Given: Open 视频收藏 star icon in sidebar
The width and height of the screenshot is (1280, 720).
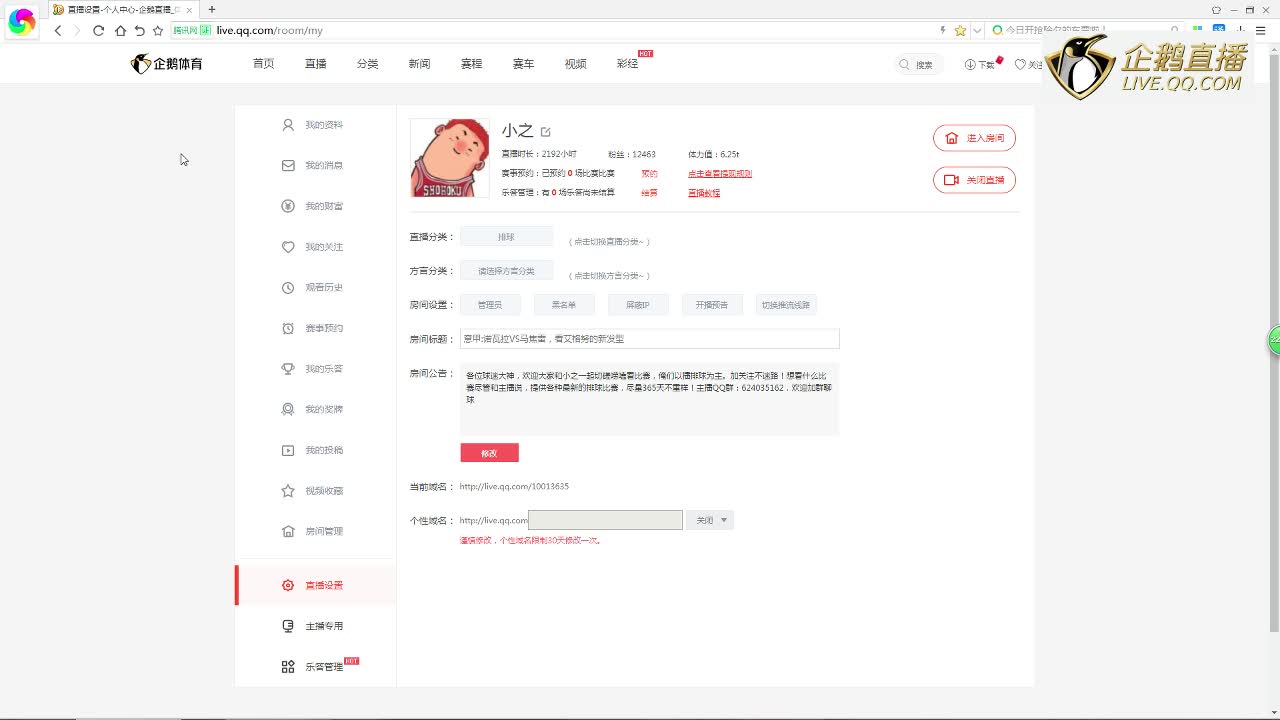Looking at the screenshot, I should (x=288, y=491).
